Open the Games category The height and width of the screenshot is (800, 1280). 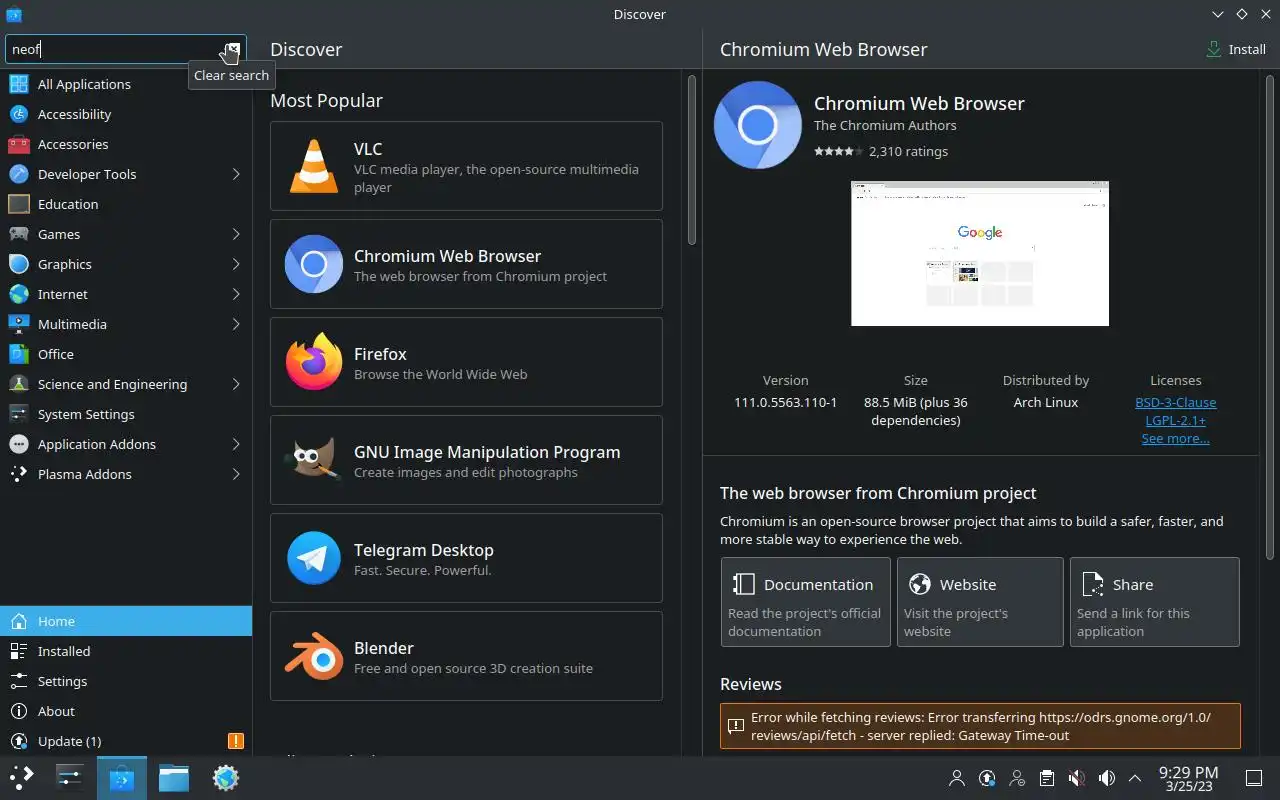point(126,234)
